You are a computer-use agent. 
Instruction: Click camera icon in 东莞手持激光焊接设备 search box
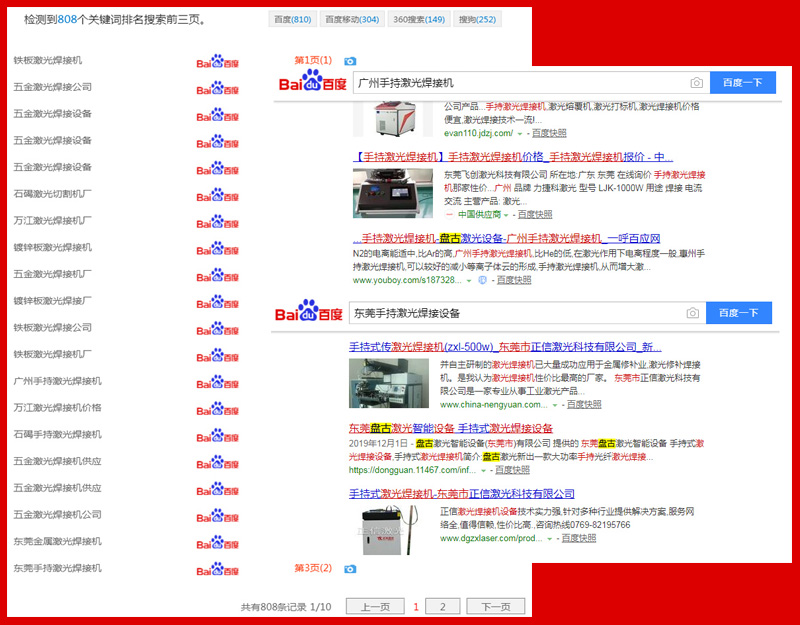click(692, 313)
